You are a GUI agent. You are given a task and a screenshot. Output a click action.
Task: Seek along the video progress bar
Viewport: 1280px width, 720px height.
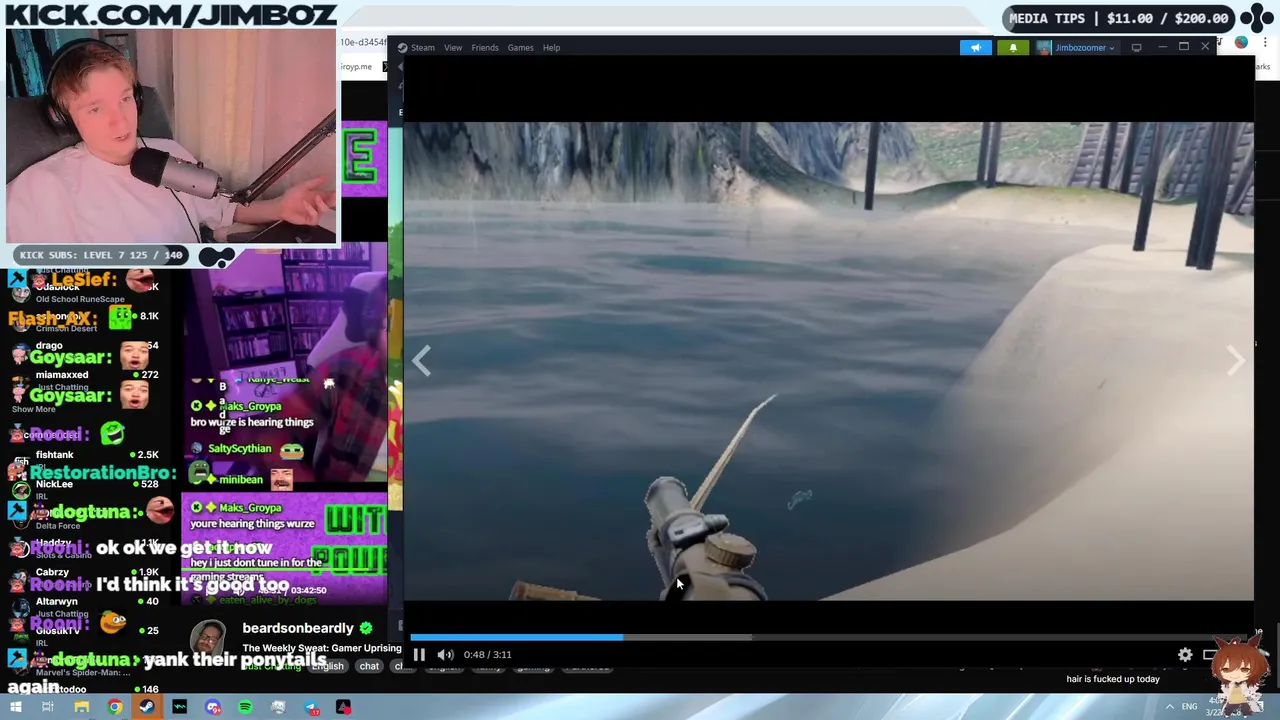point(828,637)
